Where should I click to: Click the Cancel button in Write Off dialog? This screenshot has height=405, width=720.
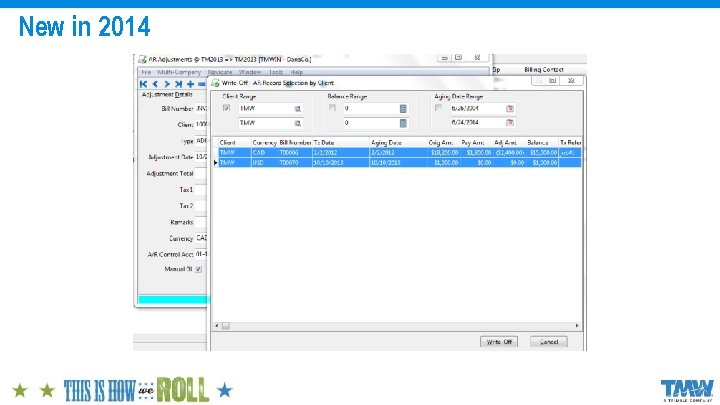[549, 342]
